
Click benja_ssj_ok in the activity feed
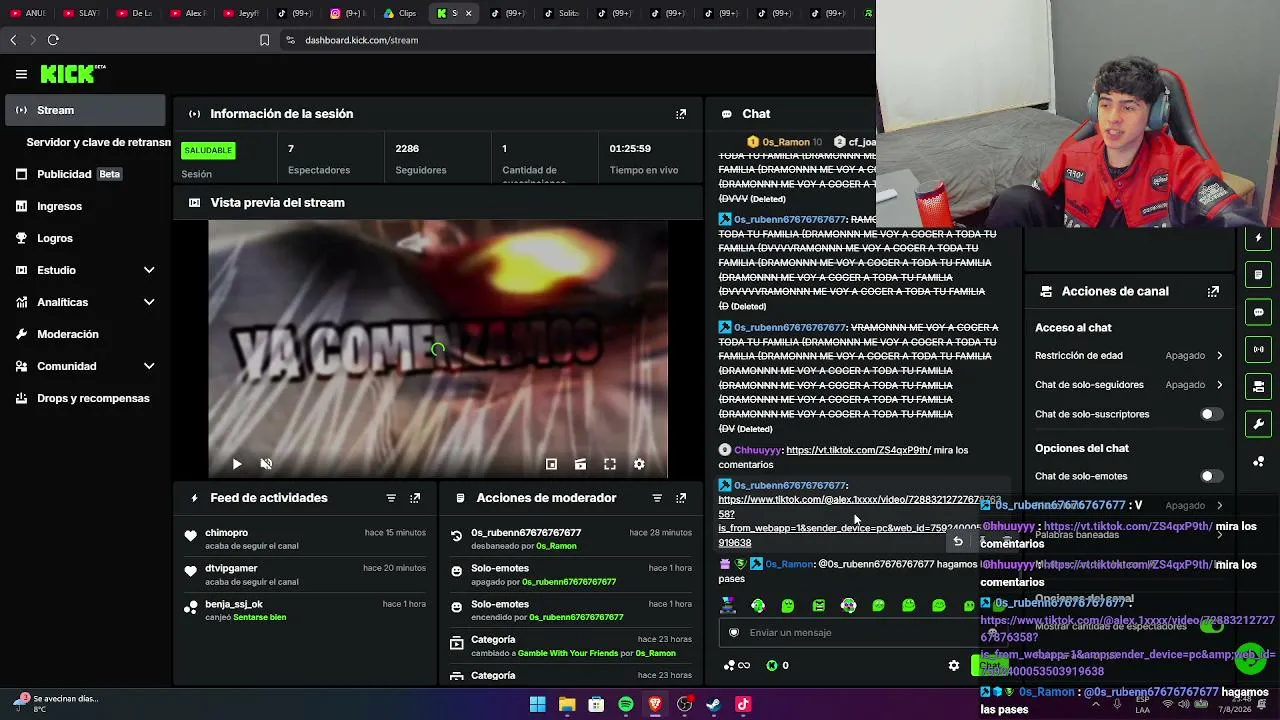tap(234, 605)
